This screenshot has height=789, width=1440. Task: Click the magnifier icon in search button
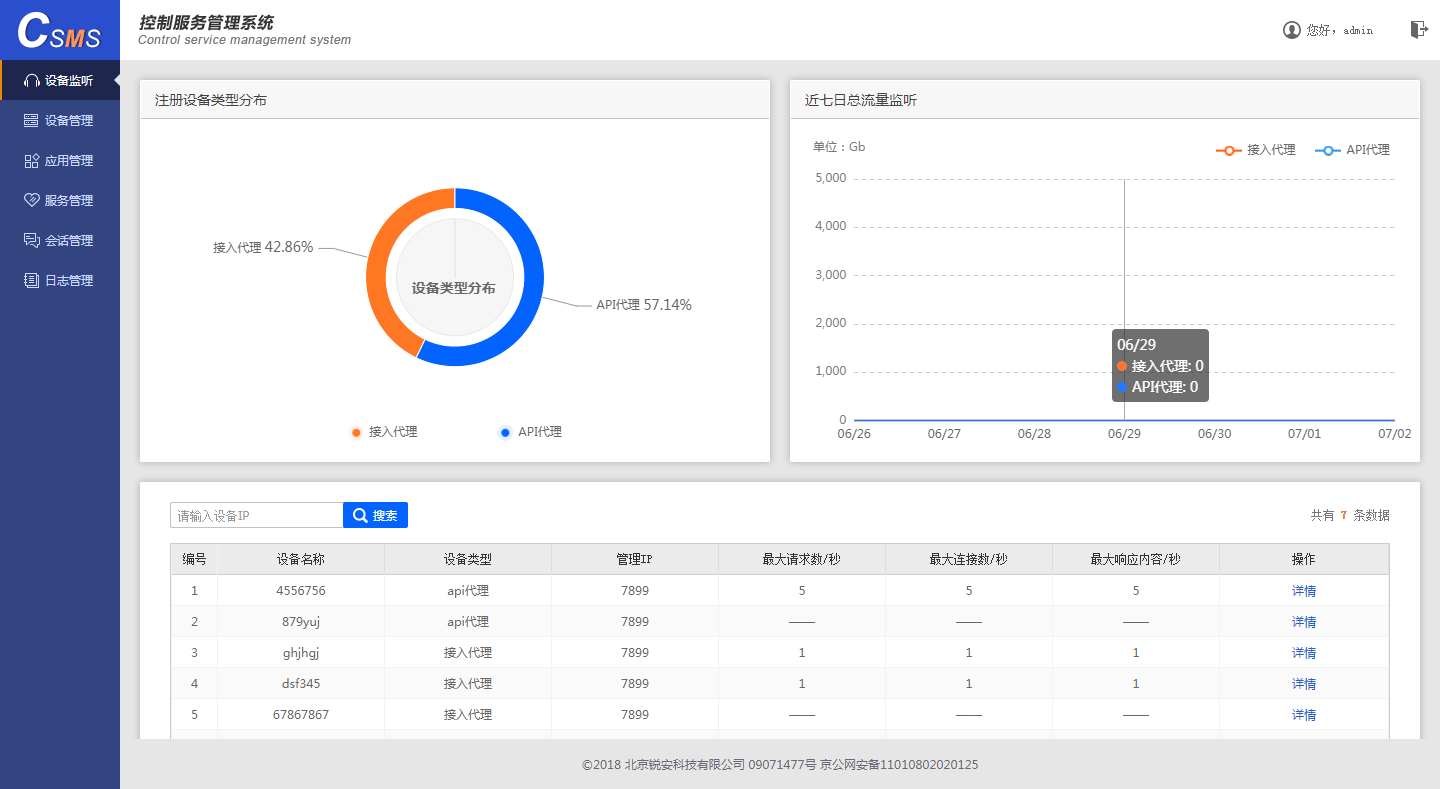360,515
